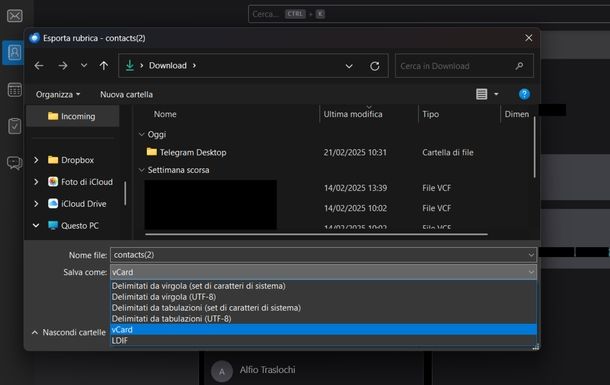Click the file list vertical scrollbar
The image size is (610, 385).
click(534, 147)
